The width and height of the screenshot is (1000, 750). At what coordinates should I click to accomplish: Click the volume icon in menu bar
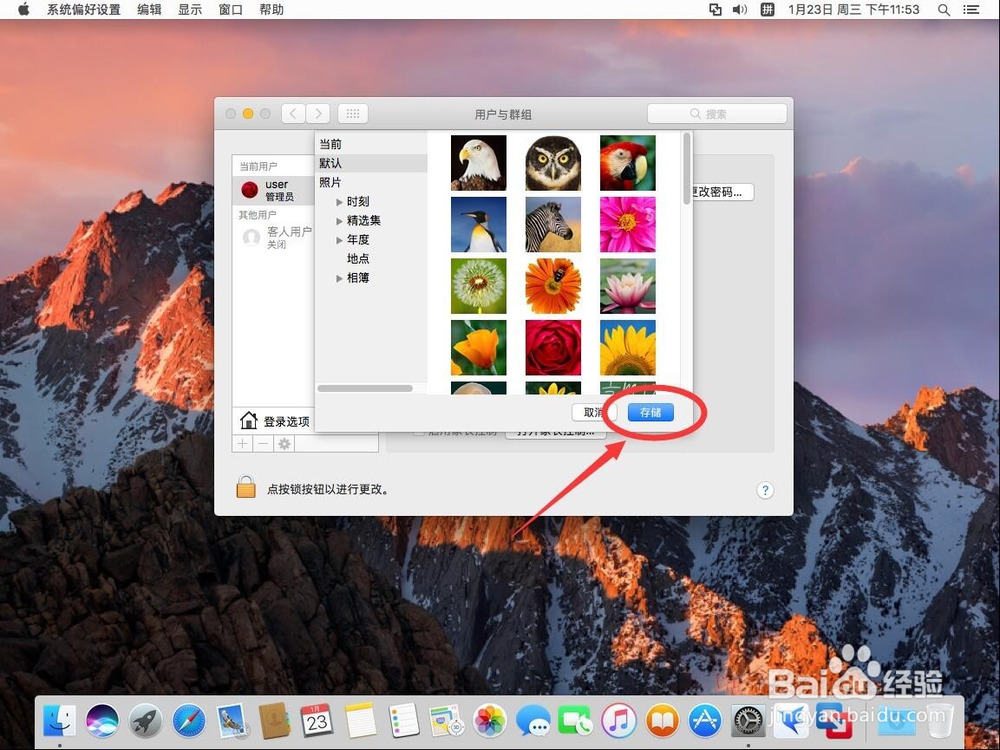(740, 10)
